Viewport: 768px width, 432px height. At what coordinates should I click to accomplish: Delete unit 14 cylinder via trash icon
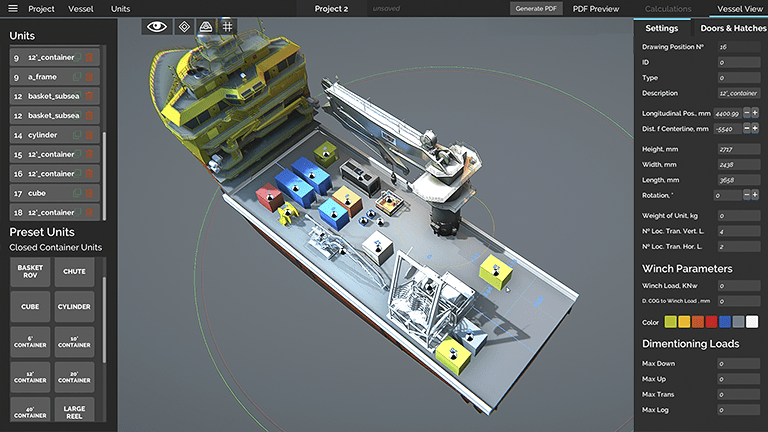[x=89, y=135]
